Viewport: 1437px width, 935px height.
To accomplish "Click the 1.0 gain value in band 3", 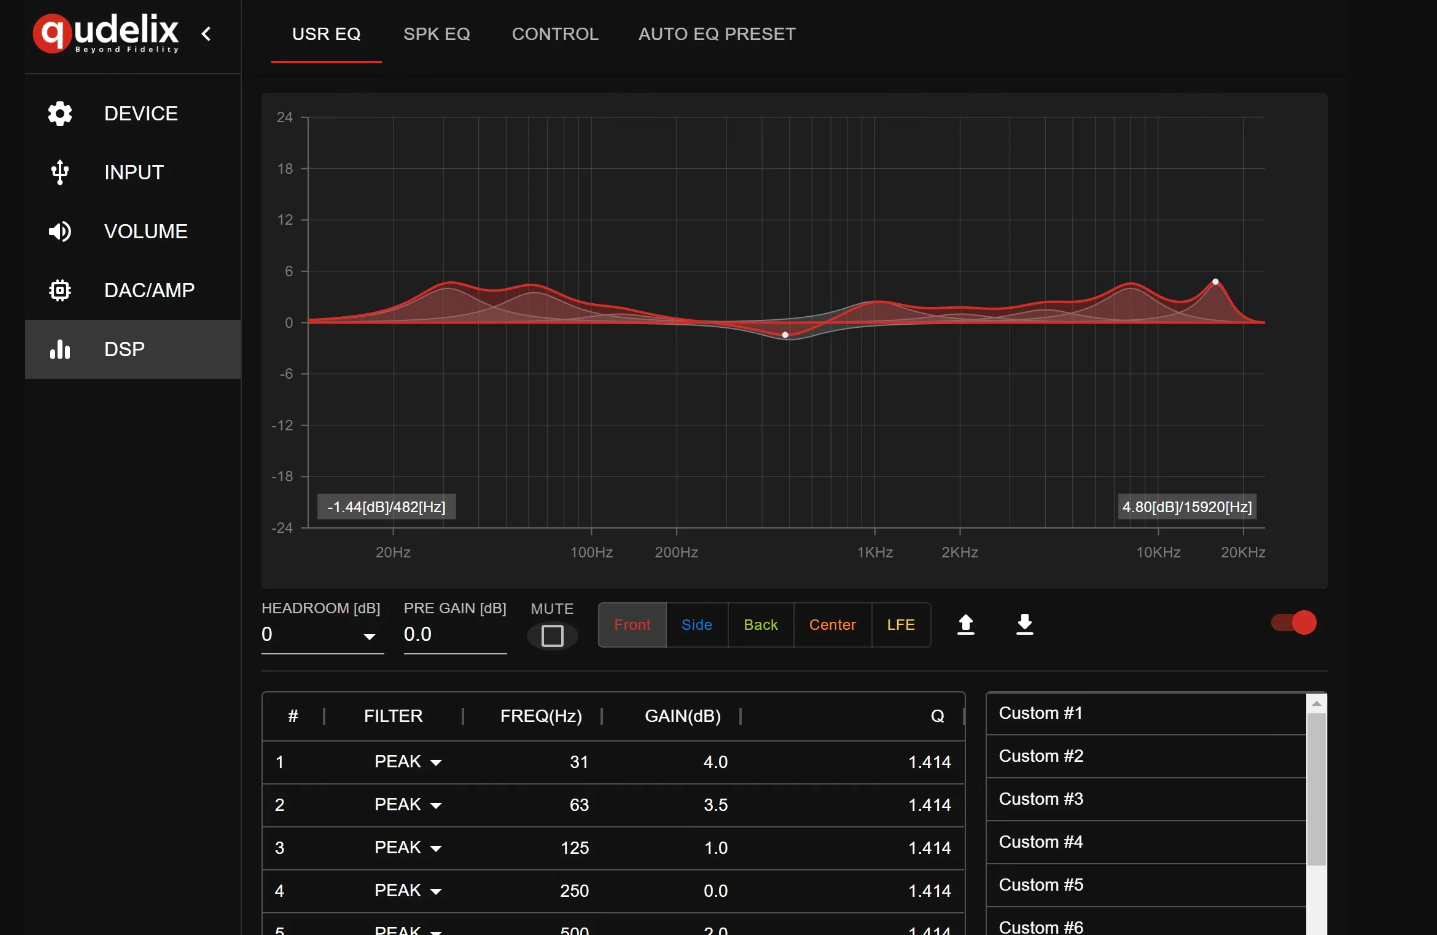I will pyautogui.click(x=716, y=848).
